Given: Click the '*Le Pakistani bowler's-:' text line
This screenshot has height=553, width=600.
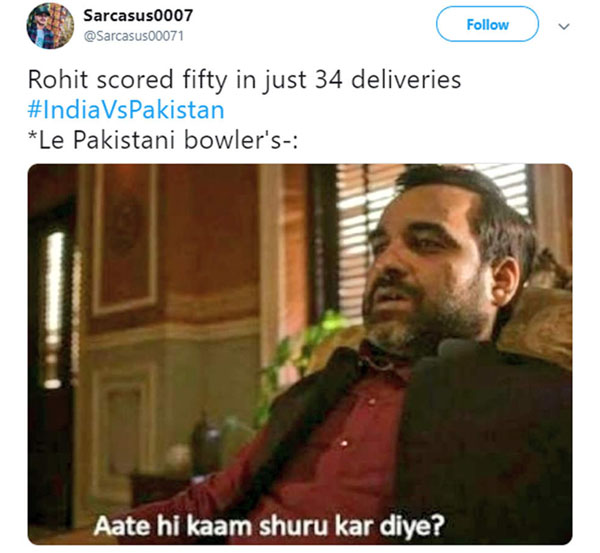Looking at the screenshot, I should (x=163, y=140).
